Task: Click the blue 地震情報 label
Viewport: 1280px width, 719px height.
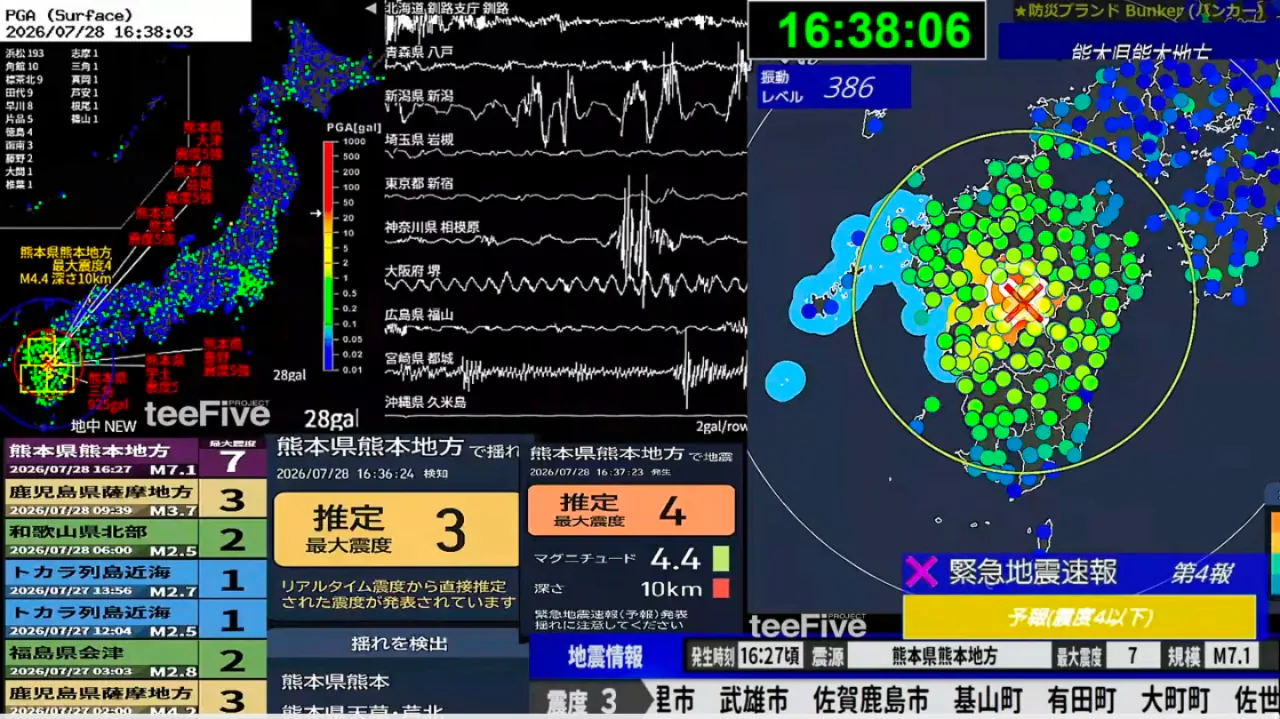Action: click(606, 657)
